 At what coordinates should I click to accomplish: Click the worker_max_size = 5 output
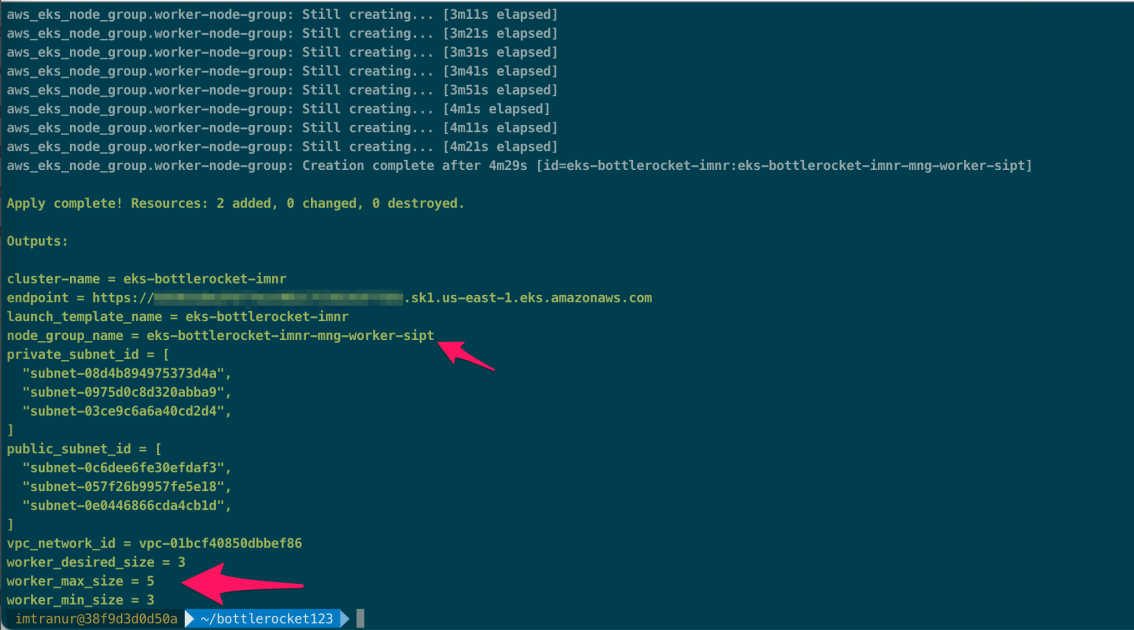coord(80,581)
